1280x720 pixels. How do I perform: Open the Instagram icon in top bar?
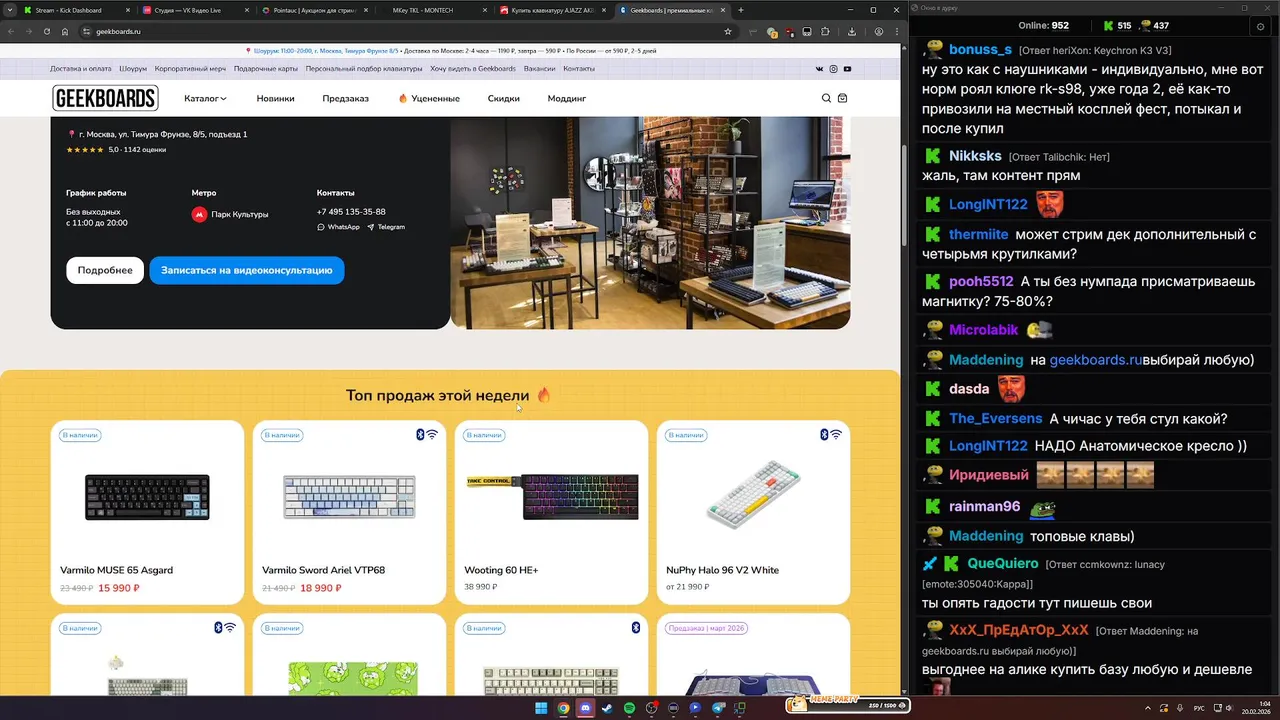[833, 69]
